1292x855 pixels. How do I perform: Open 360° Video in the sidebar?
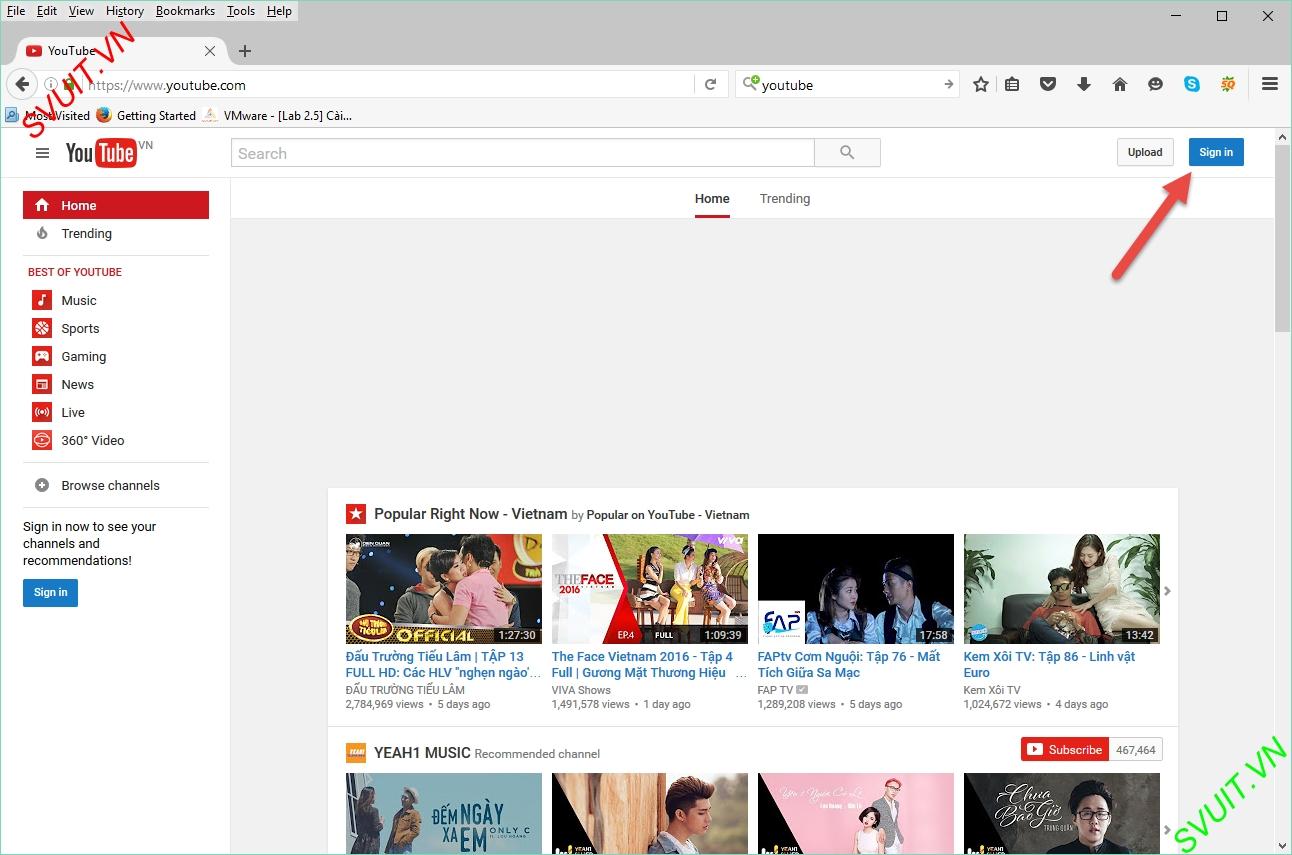[x=93, y=440]
